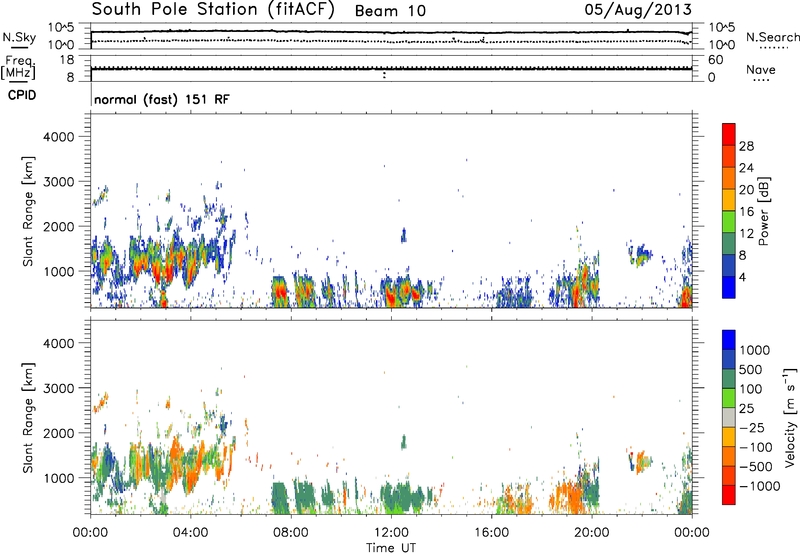Click the '08:00' time axis label
Screen dimensions: 800x554
pyautogui.click(x=290, y=533)
